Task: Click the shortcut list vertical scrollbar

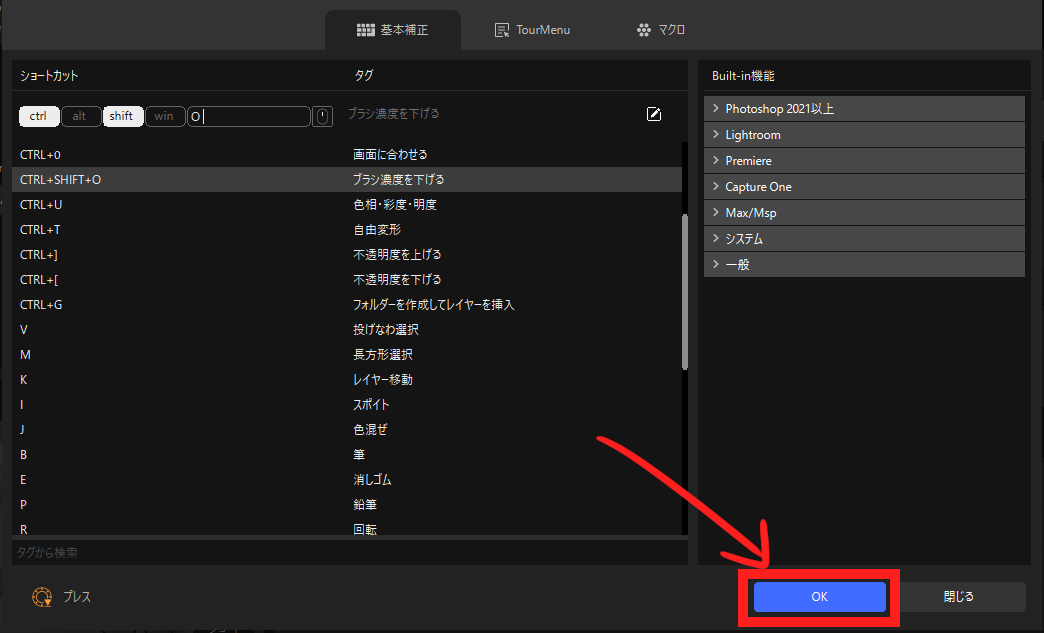Action: pyautogui.click(x=685, y=290)
